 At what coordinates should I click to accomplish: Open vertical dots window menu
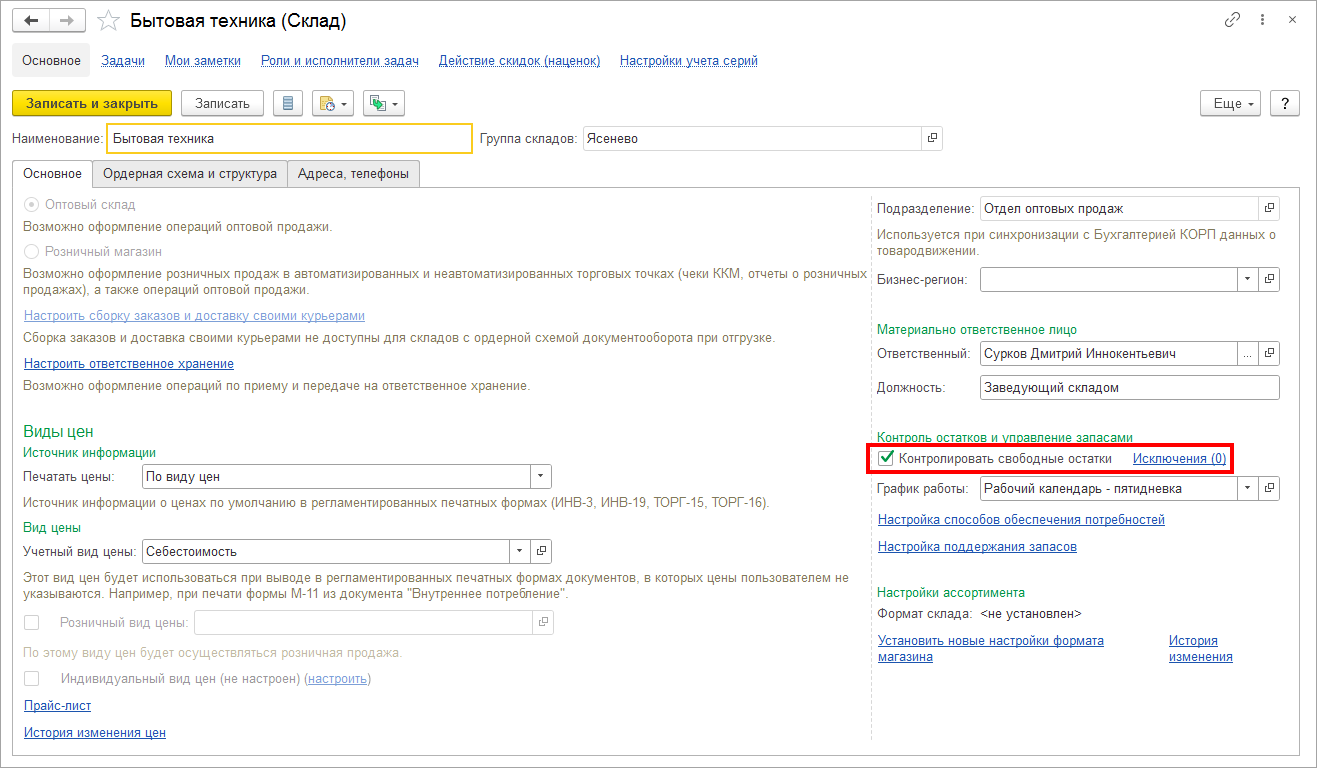[1263, 20]
